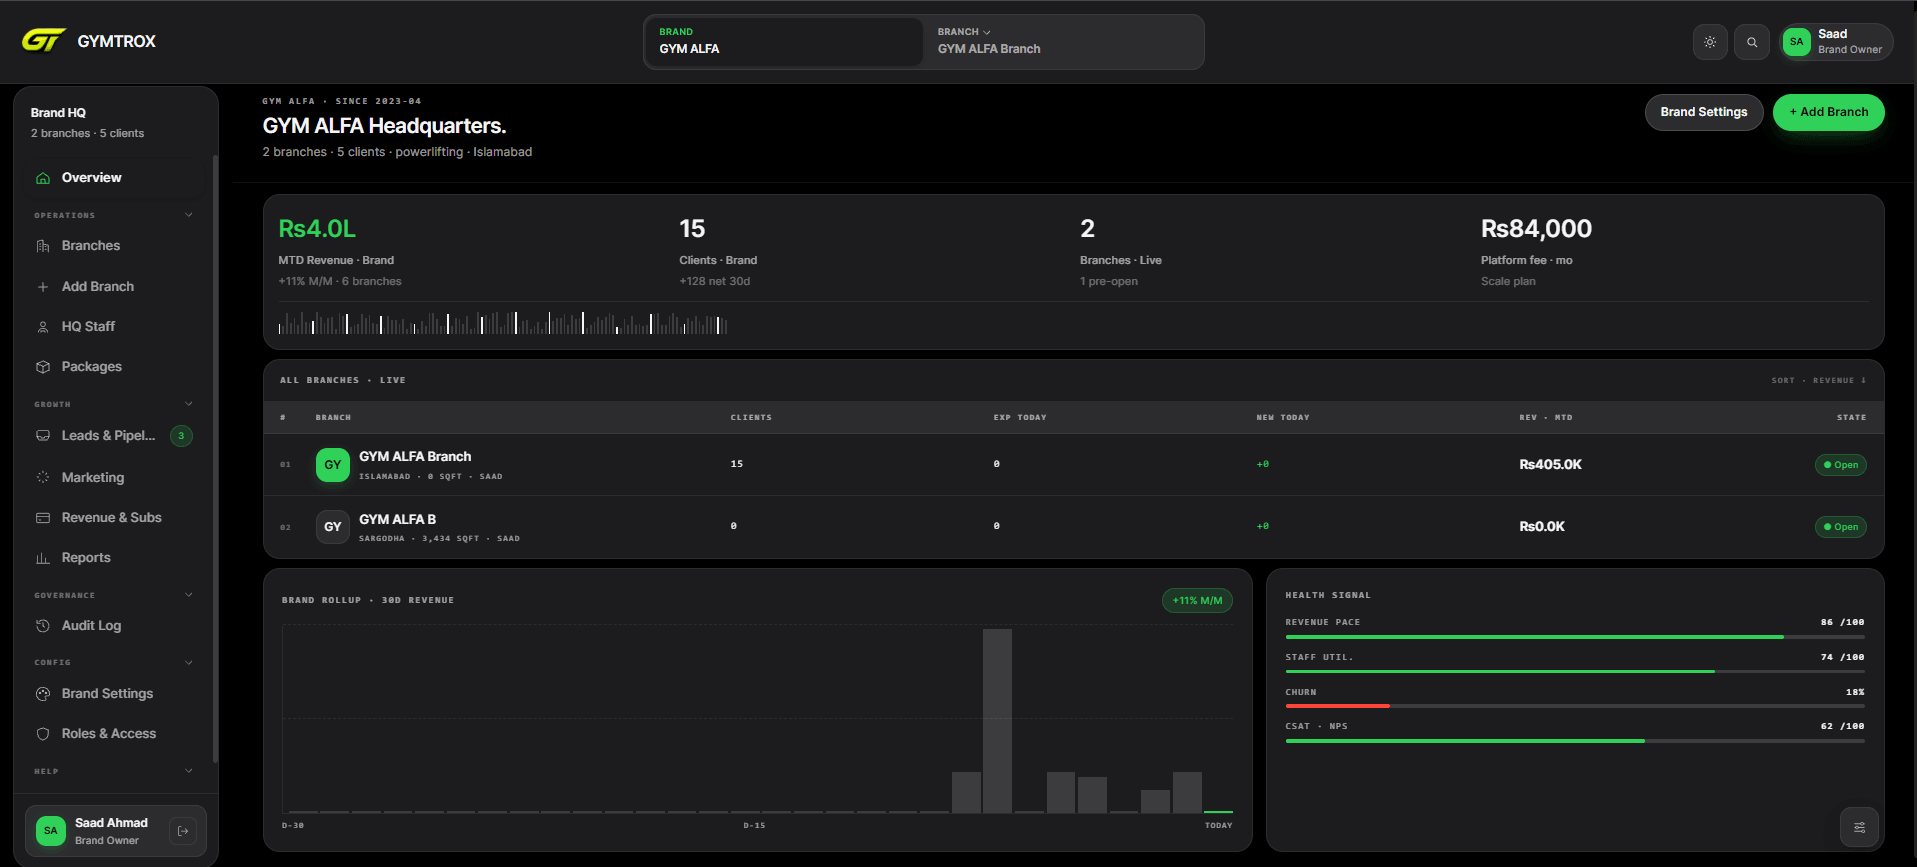Click the Clients column header
The image size is (1917, 867).
pyautogui.click(x=751, y=418)
